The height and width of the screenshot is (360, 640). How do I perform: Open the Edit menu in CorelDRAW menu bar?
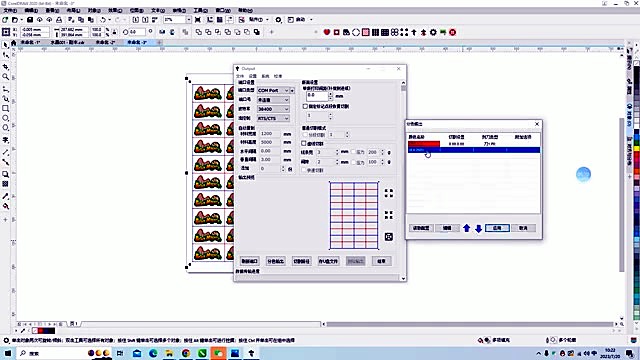[x=31, y=10]
